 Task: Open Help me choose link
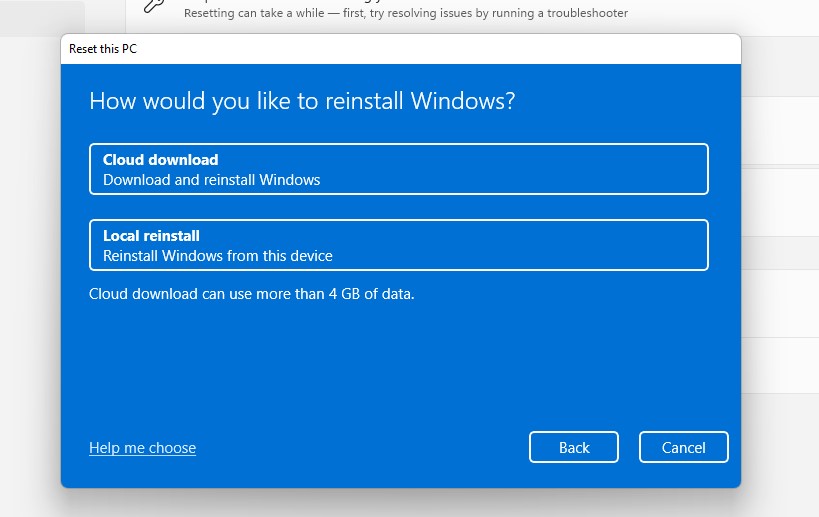143,448
